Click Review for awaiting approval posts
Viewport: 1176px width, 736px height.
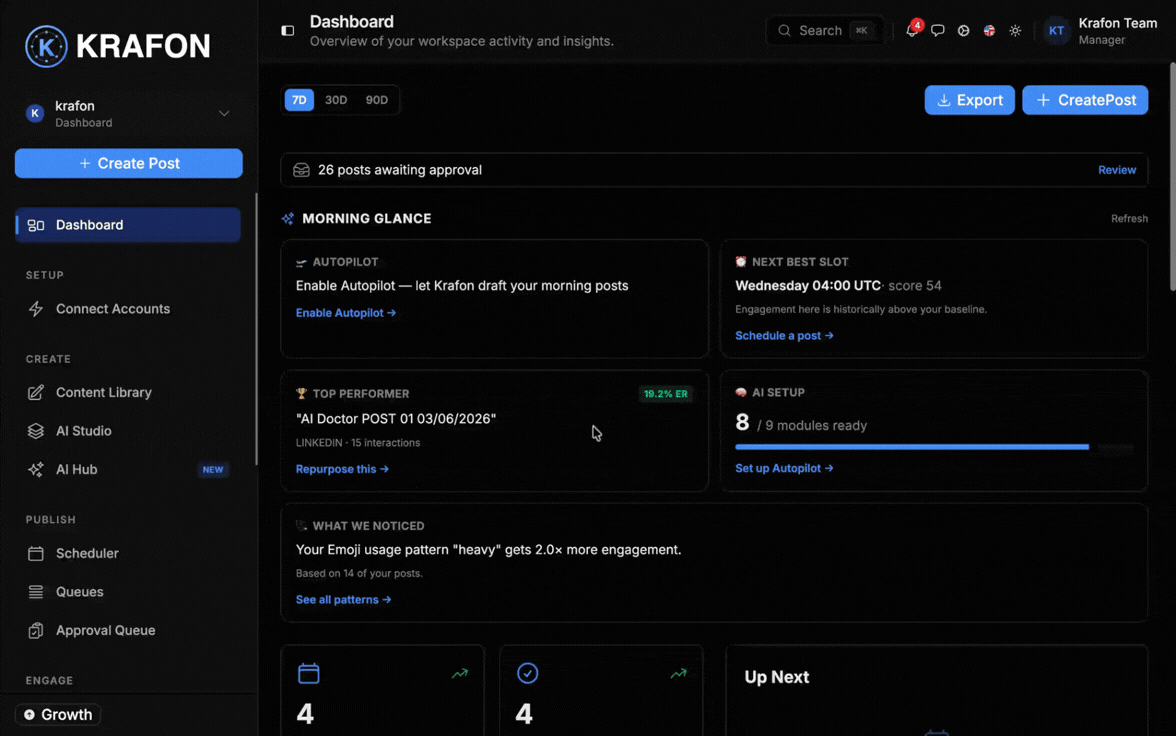pos(1117,170)
